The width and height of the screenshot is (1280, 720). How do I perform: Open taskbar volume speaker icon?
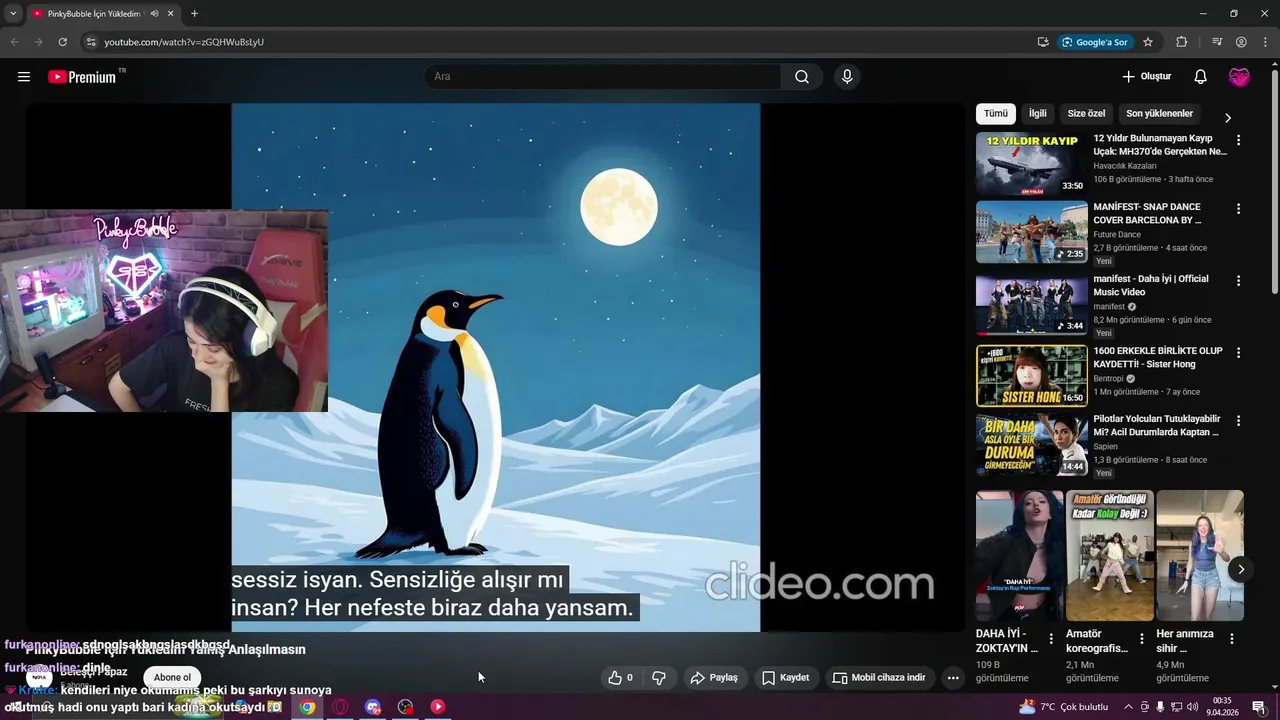(1193, 707)
